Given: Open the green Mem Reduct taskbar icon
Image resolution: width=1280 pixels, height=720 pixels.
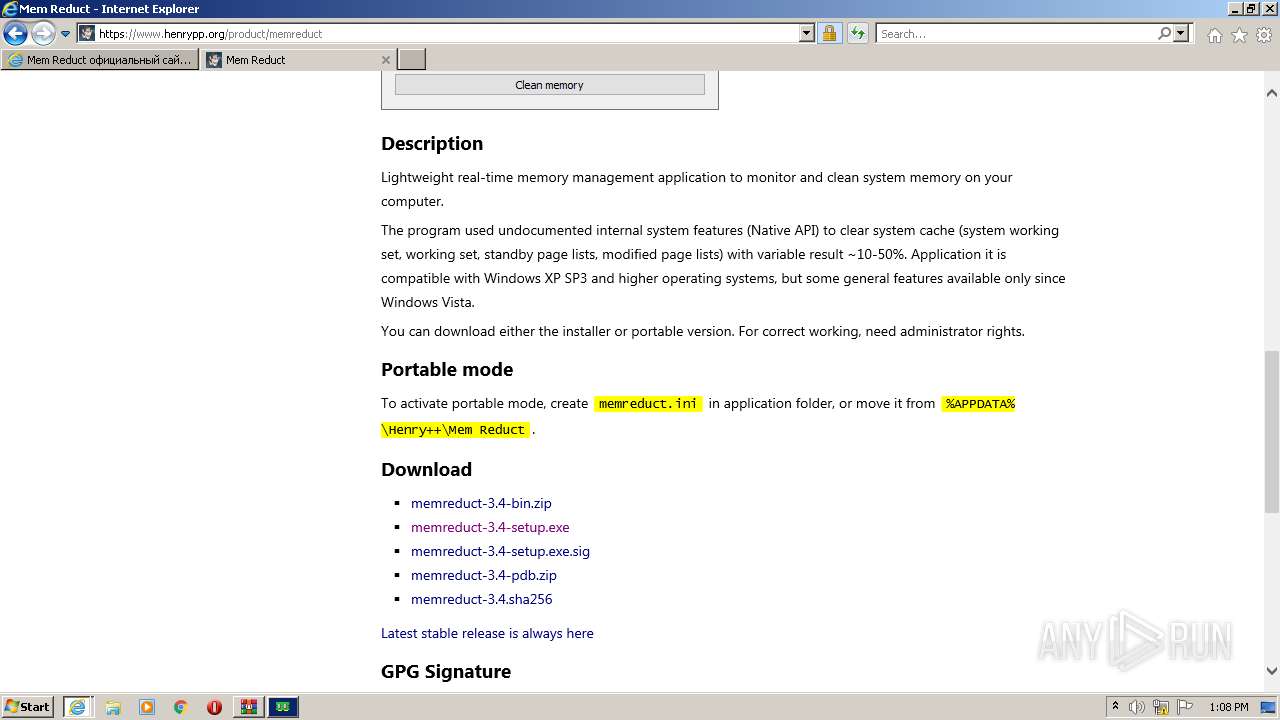Looking at the screenshot, I should click(x=284, y=707).
